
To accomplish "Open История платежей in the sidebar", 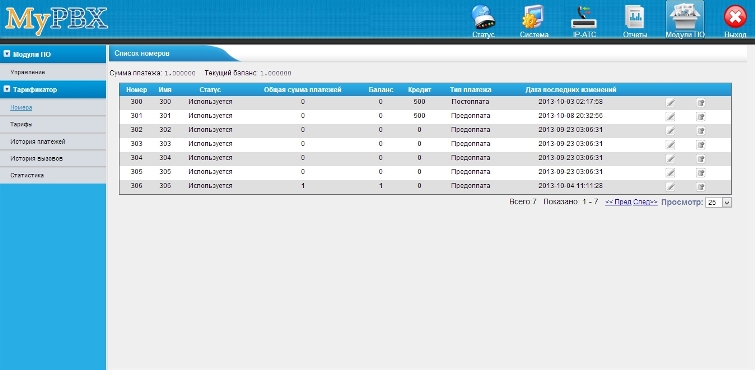I will click(38, 142).
